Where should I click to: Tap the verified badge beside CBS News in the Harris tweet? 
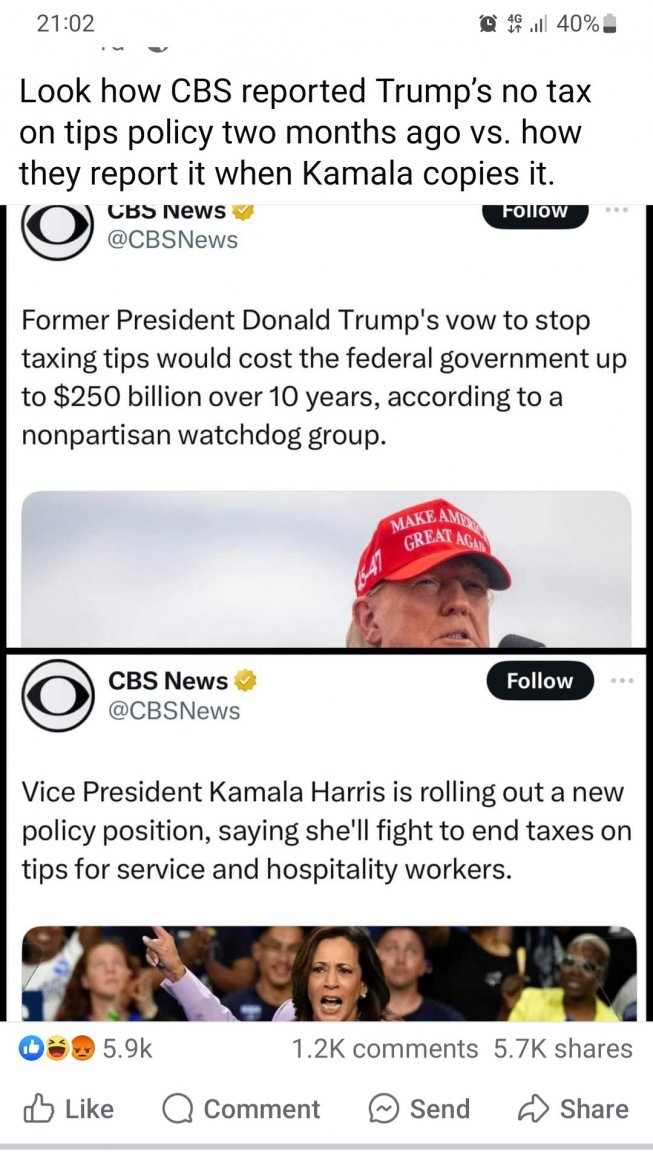click(245, 681)
